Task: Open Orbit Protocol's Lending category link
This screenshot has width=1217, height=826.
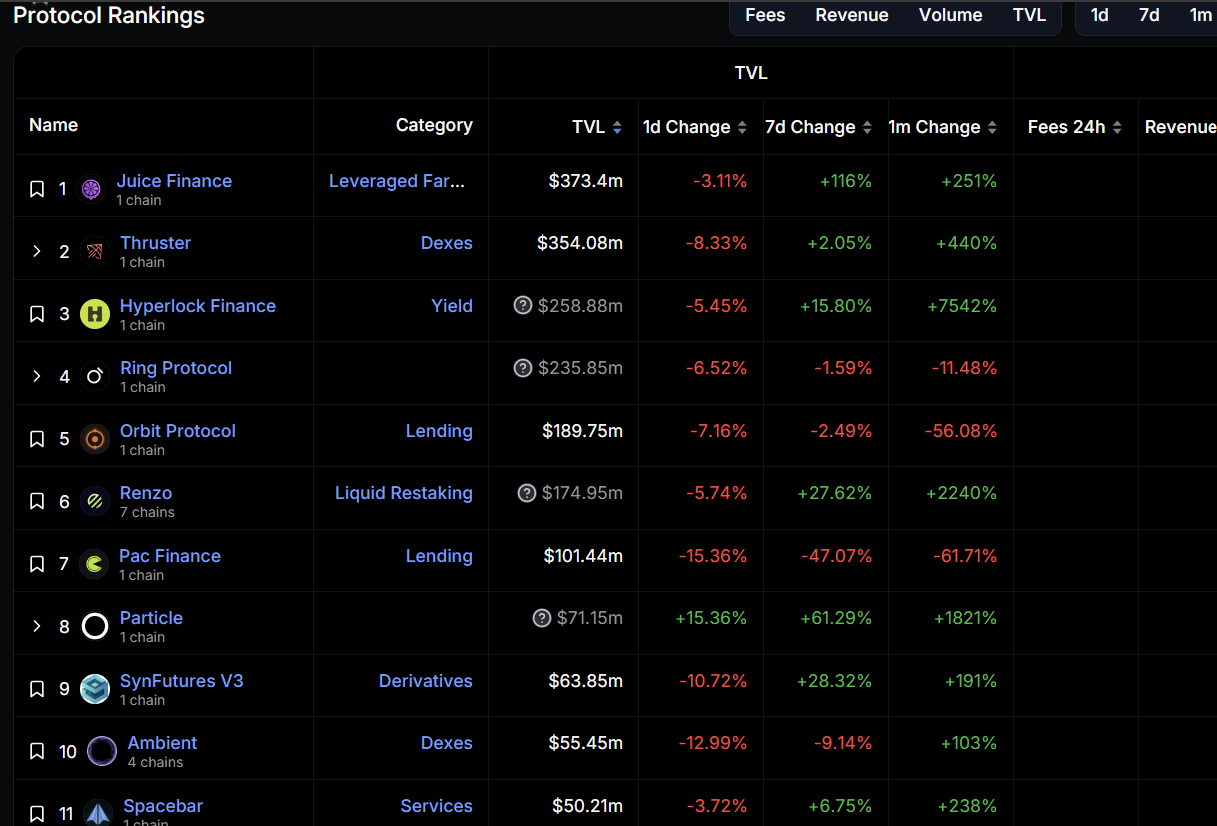Action: (439, 431)
